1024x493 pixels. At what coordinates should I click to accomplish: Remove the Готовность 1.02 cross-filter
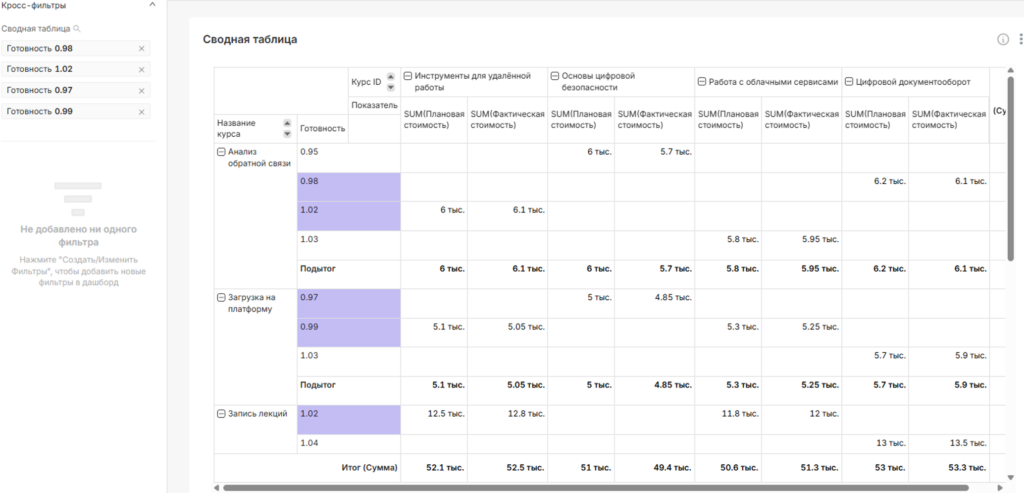pyautogui.click(x=142, y=69)
